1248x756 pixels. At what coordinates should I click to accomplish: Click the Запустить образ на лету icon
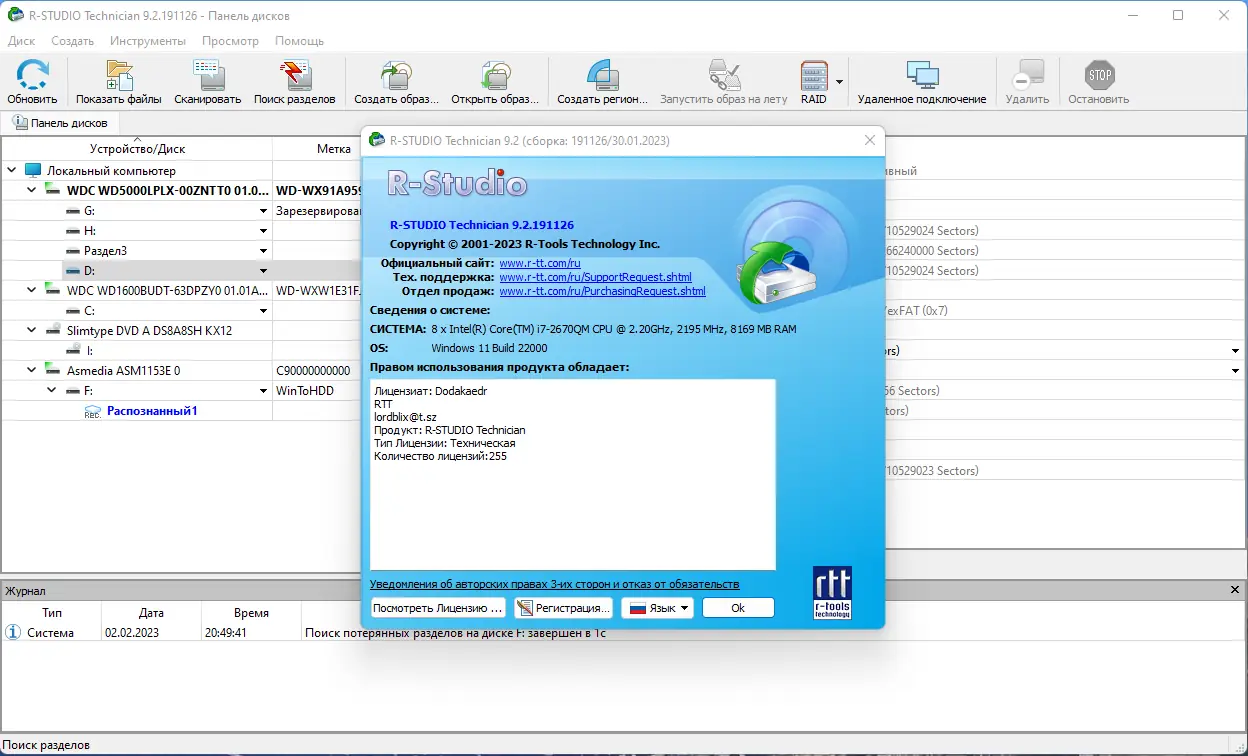click(x=724, y=80)
